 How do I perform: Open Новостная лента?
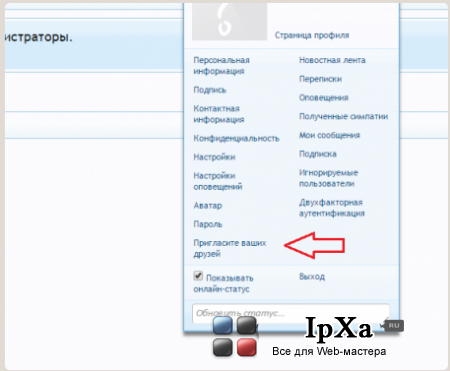pyautogui.click(x=332, y=60)
